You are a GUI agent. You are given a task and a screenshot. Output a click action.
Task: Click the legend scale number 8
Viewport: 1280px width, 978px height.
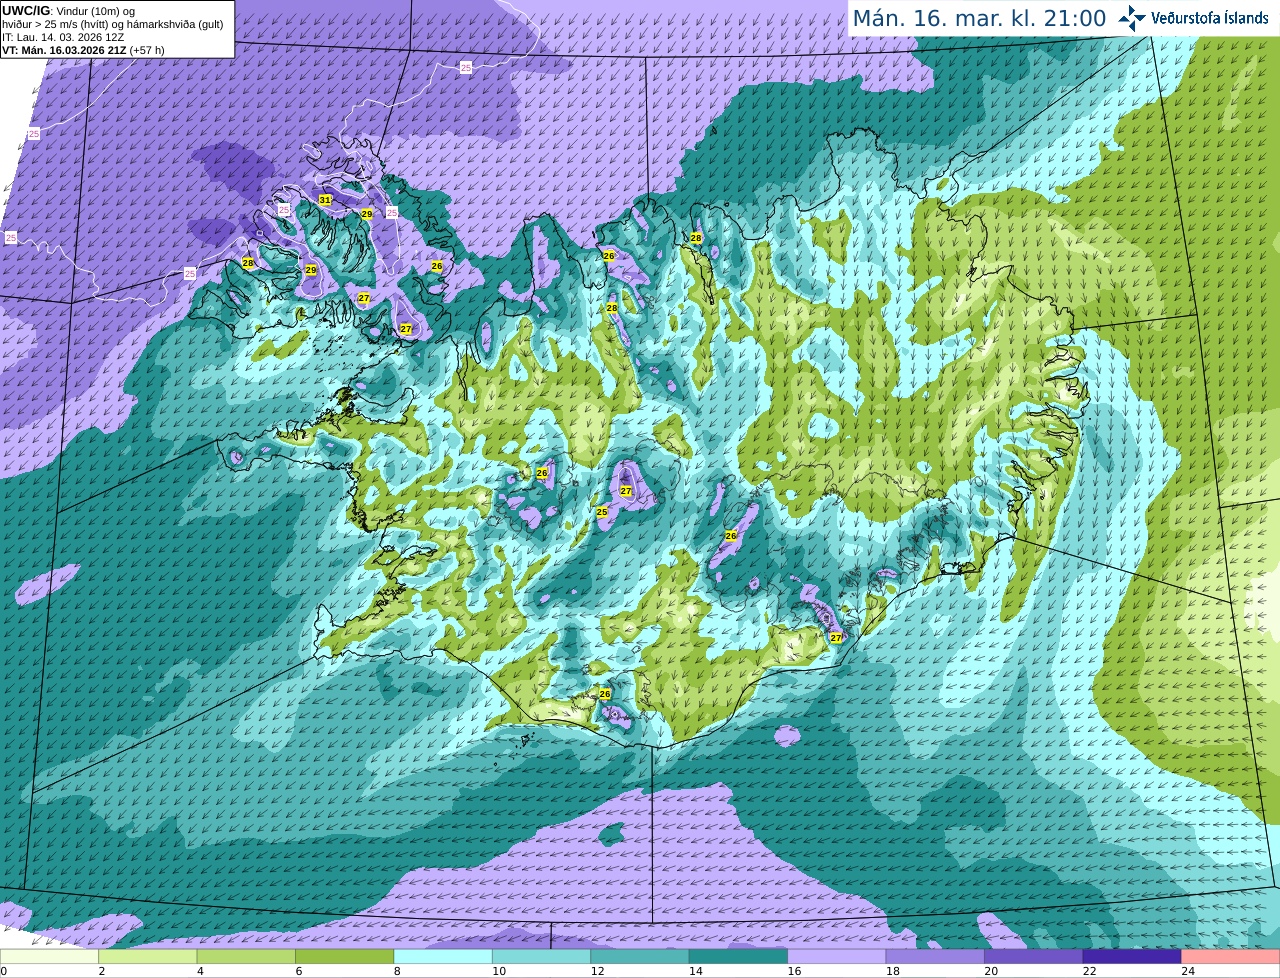pos(397,971)
